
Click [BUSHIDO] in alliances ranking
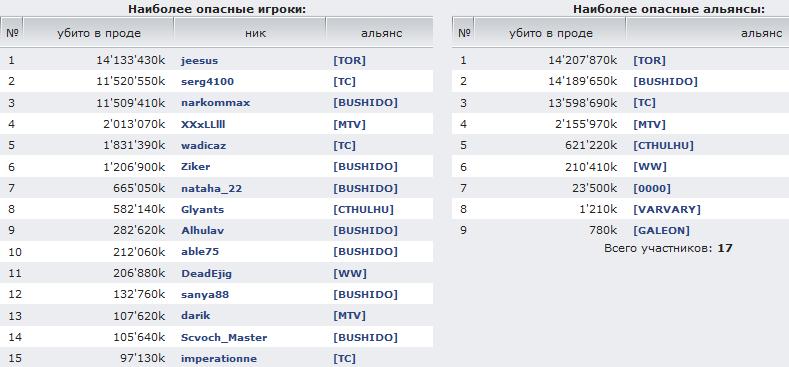click(665, 82)
